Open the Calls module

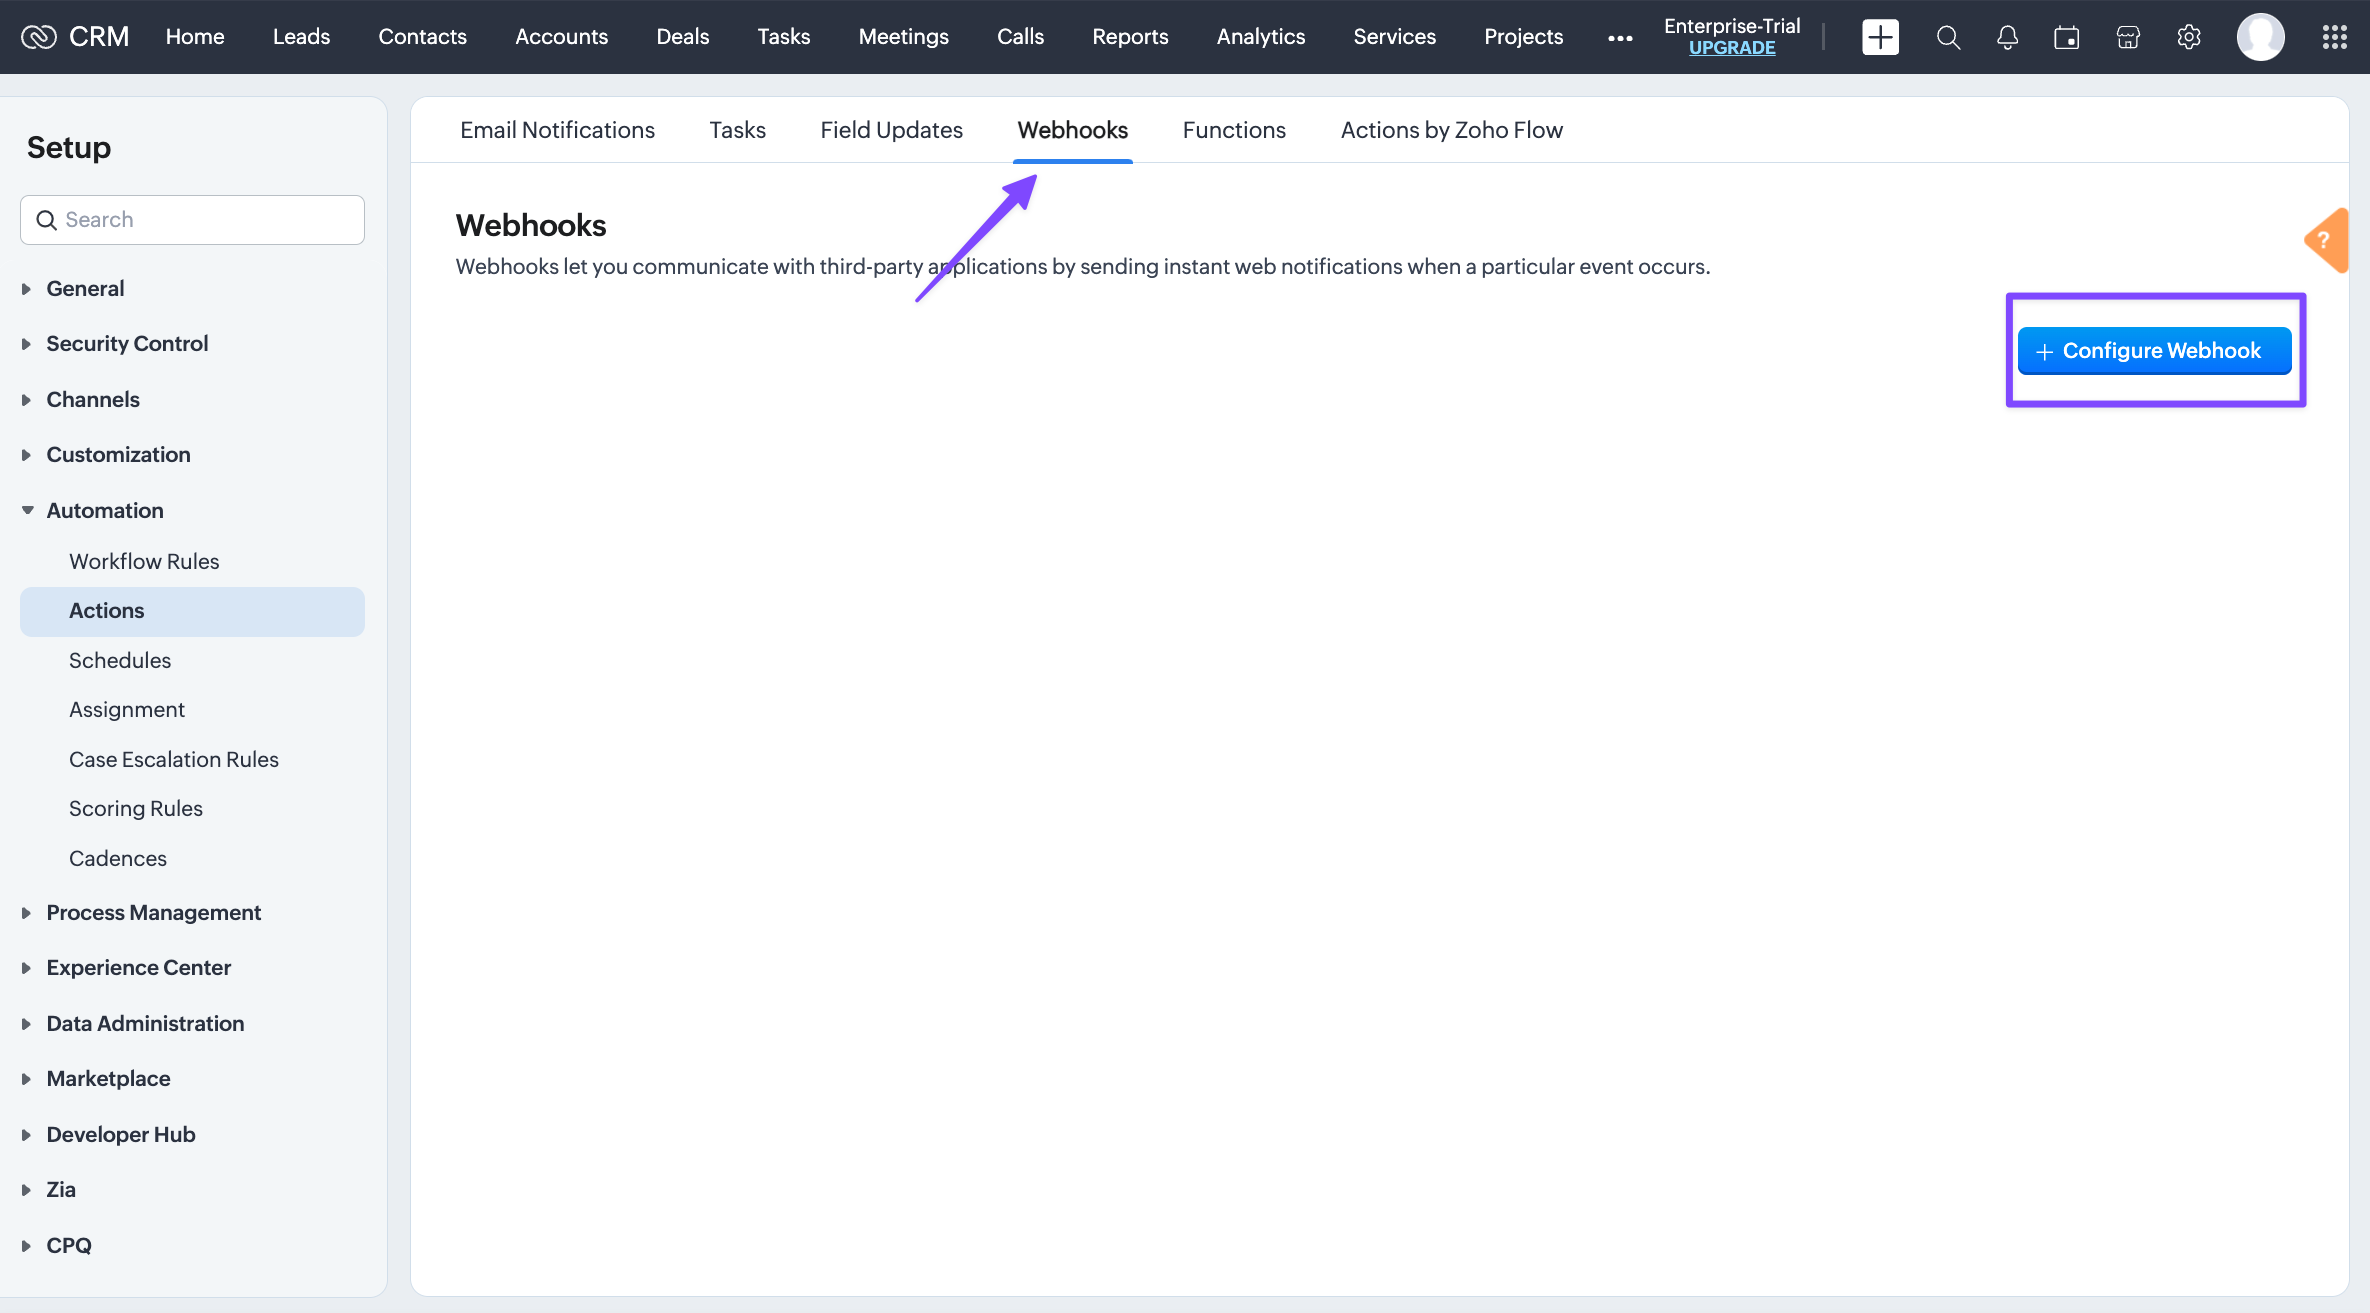(x=1020, y=37)
